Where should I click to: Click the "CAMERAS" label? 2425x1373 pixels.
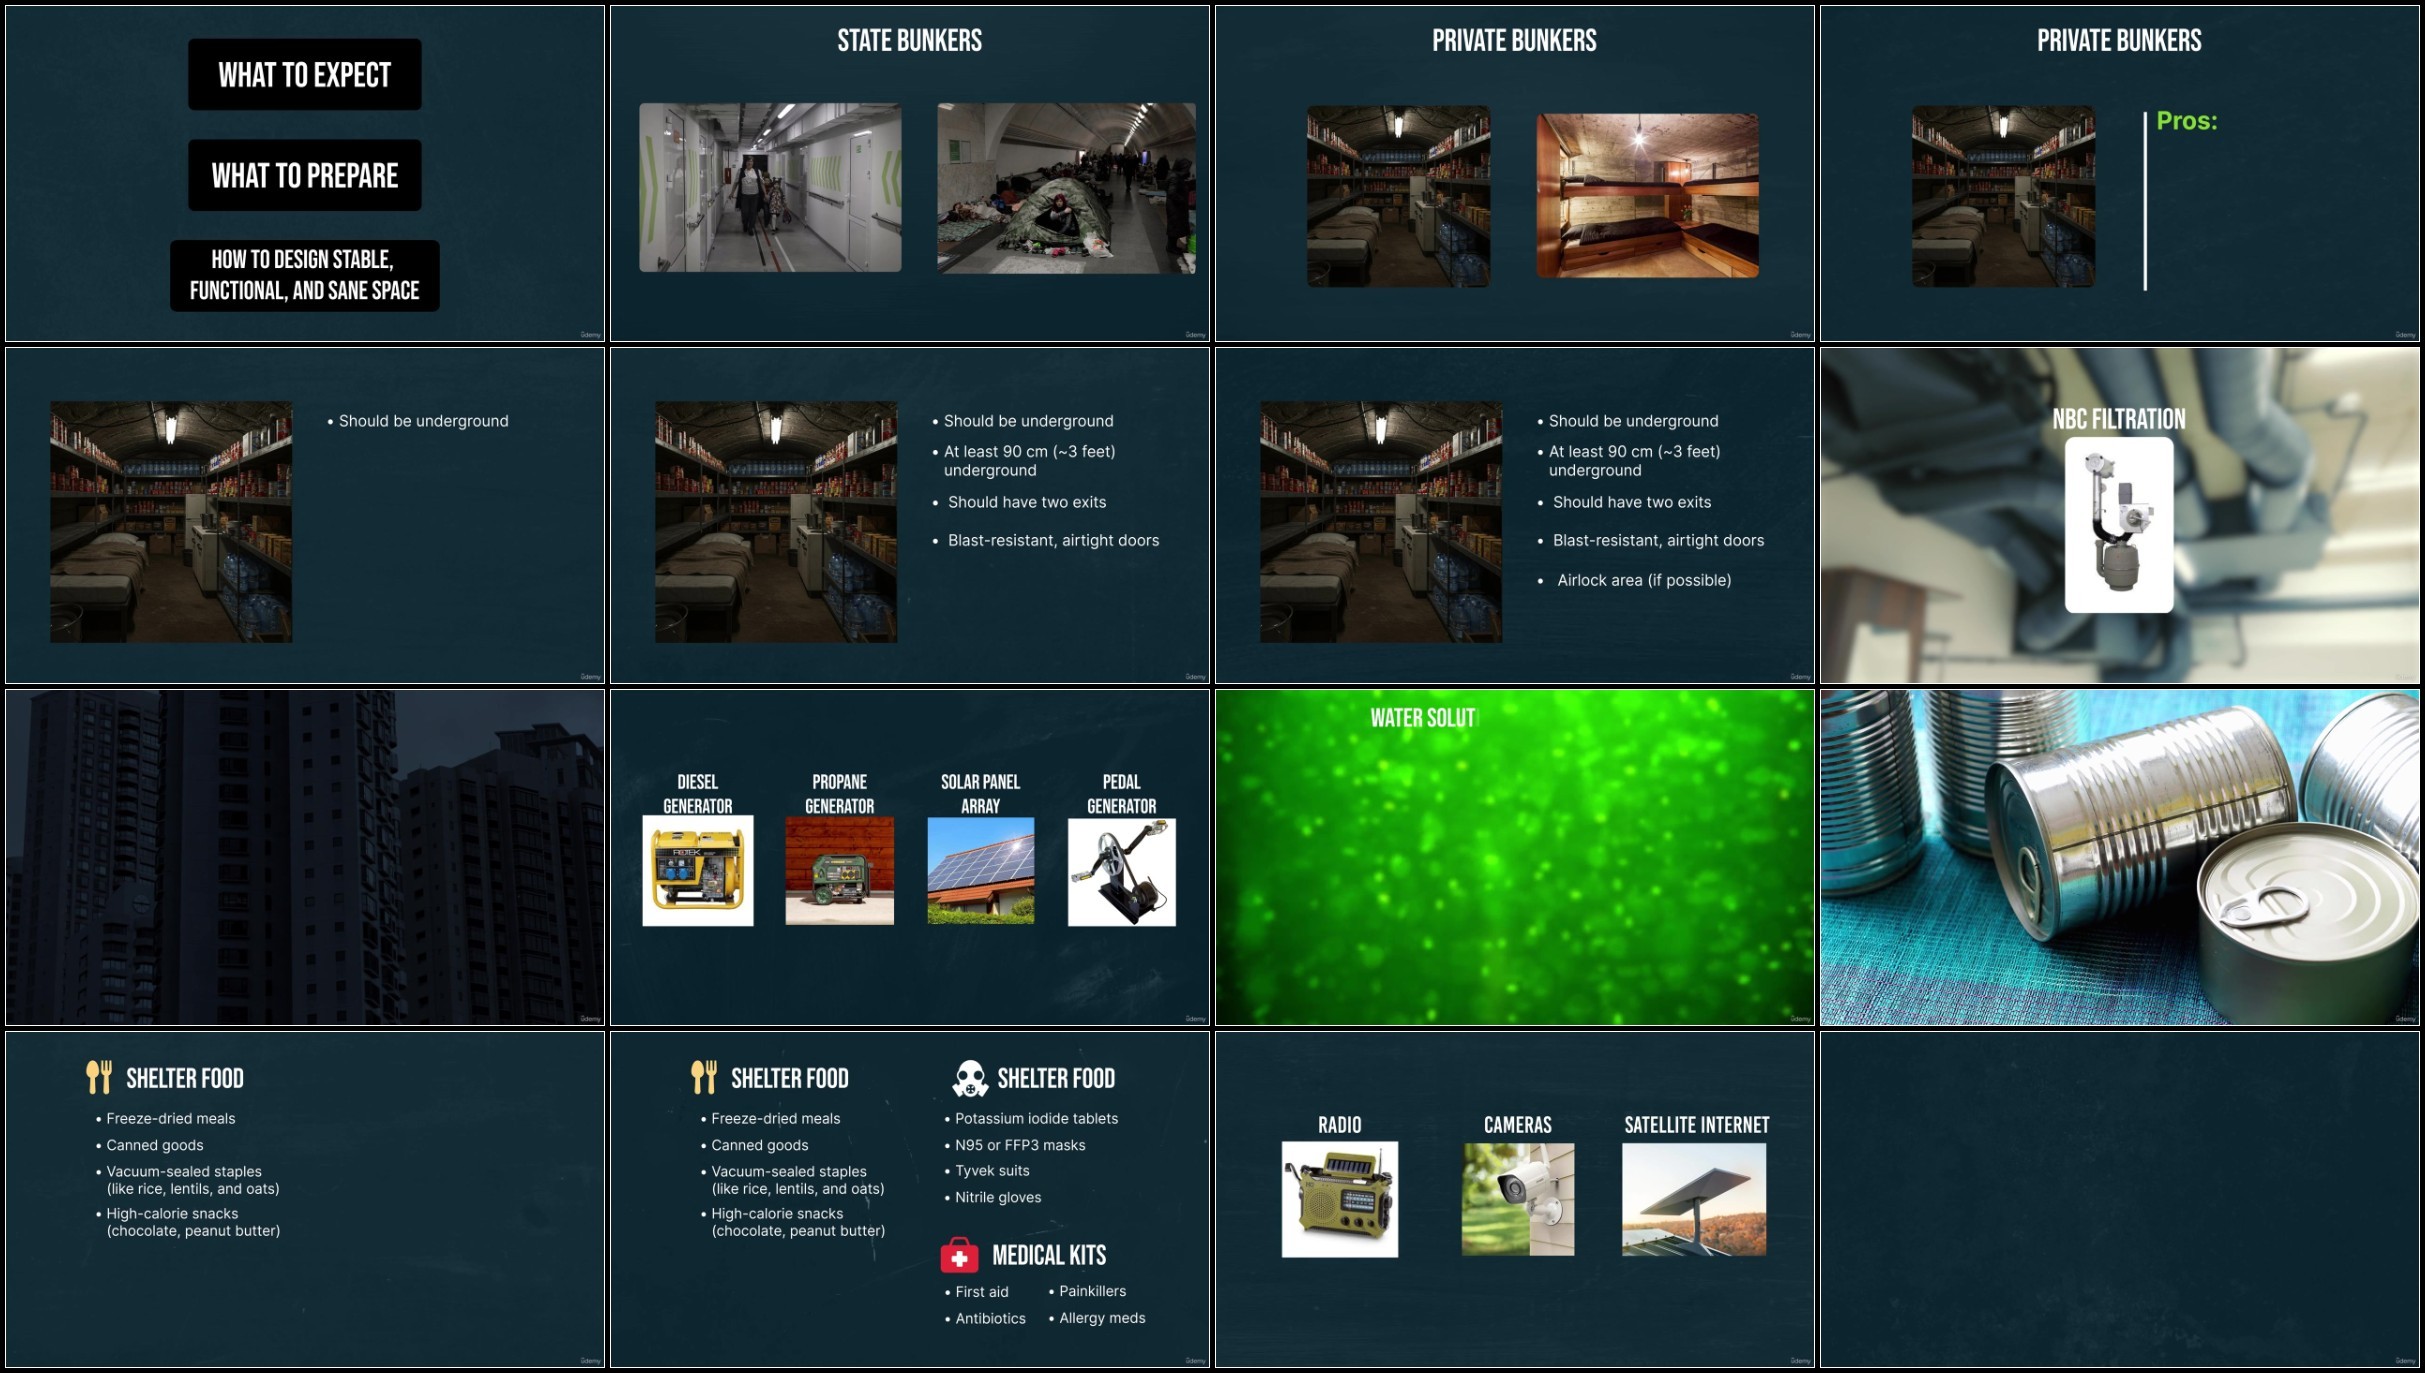pyautogui.click(x=1518, y=1125)
